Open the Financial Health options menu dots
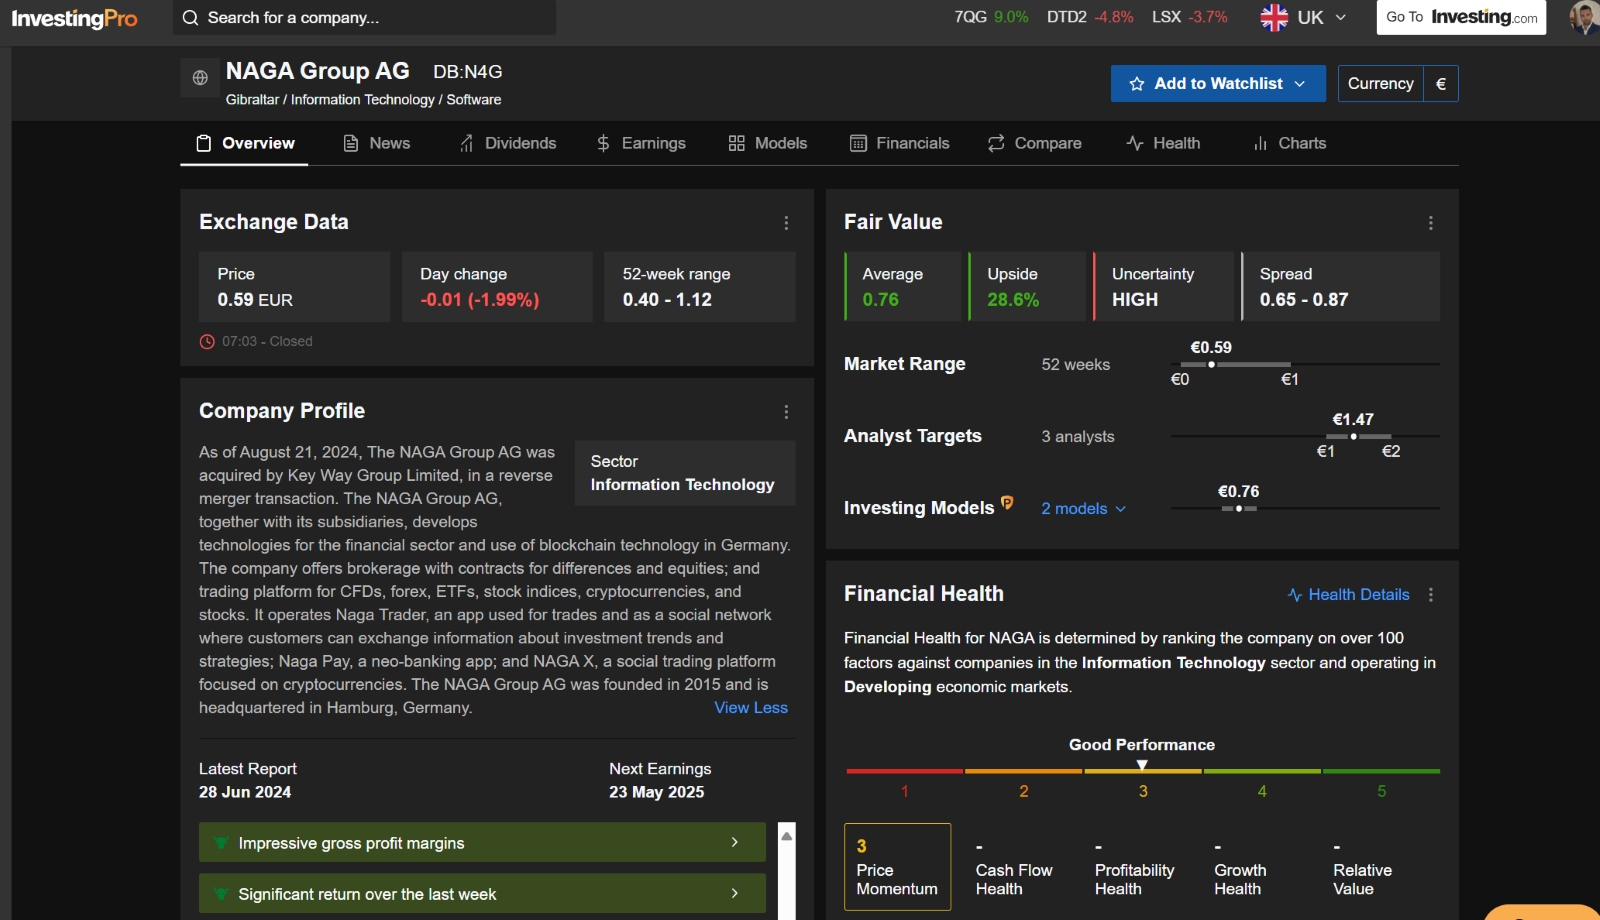The image size is (1600, 920). click(x=1431, y=595)
